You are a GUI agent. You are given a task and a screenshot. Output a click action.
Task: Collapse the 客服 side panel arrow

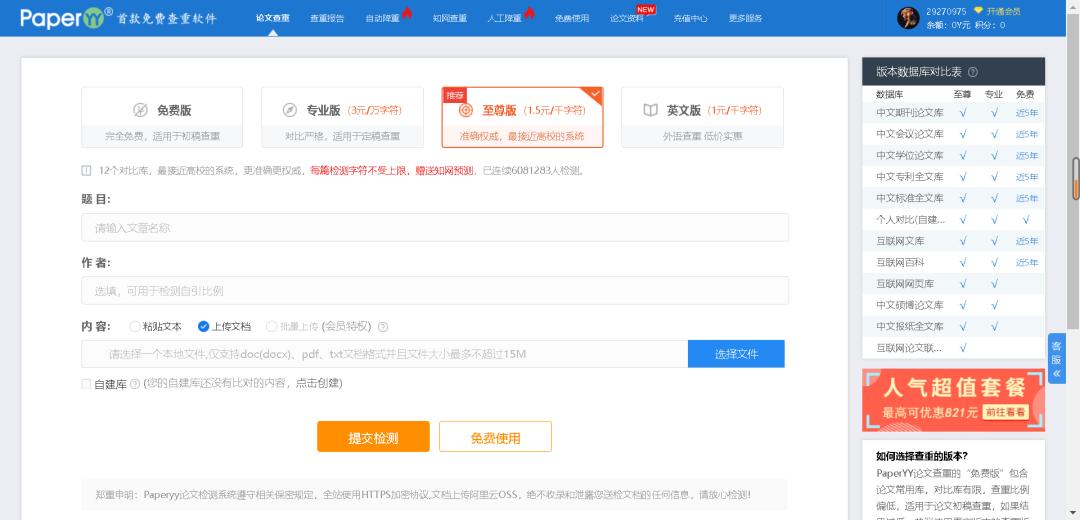pos(1057,373)
